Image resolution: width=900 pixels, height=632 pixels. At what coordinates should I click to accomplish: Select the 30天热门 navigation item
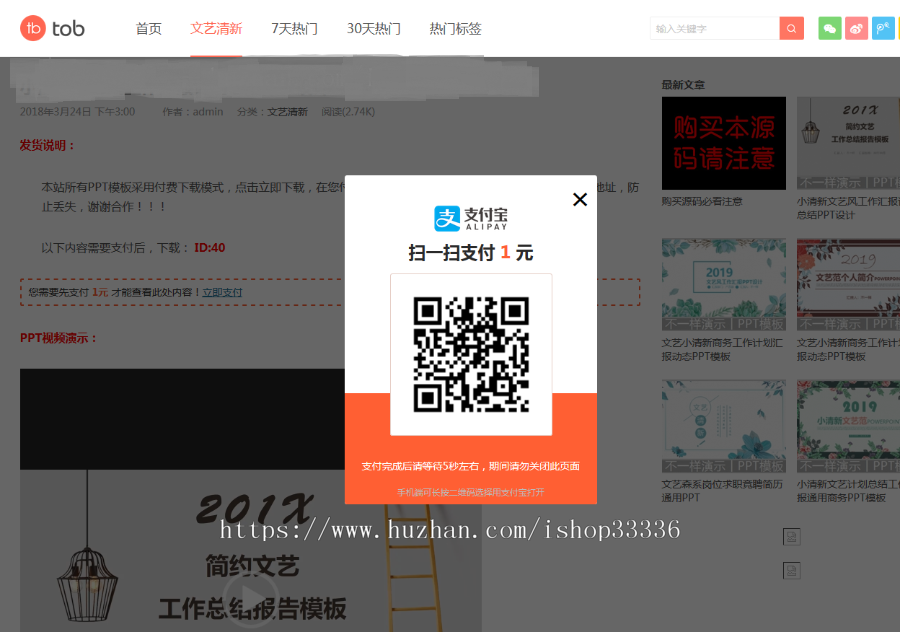click(x=373, y=29)
